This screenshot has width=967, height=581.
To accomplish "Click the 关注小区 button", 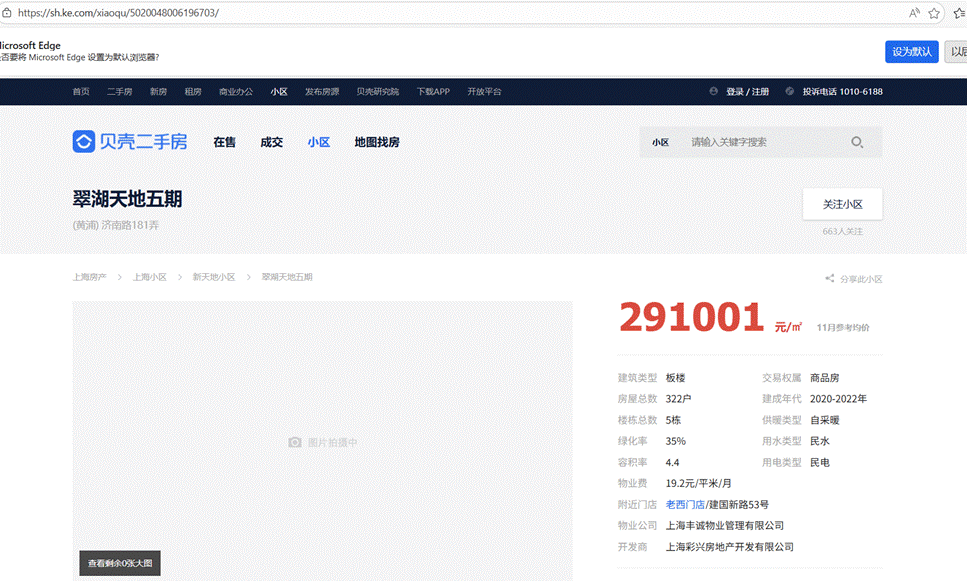I will (842, 204).
